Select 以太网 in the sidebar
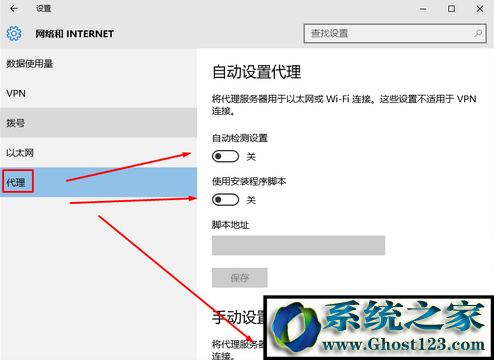This screenshot has height=360, width=494. (x=98, y=153)
